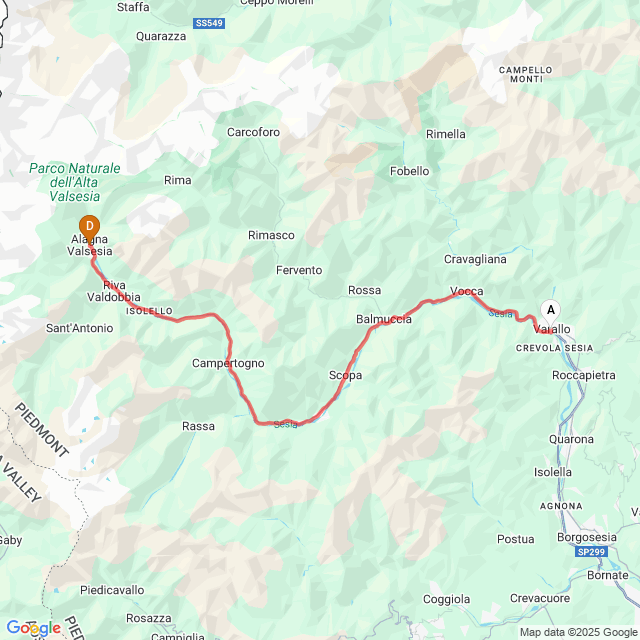This screenshot has height=640, width=640.
Task: Click the Campertogno town label
Action: click(x=228, y=363)
